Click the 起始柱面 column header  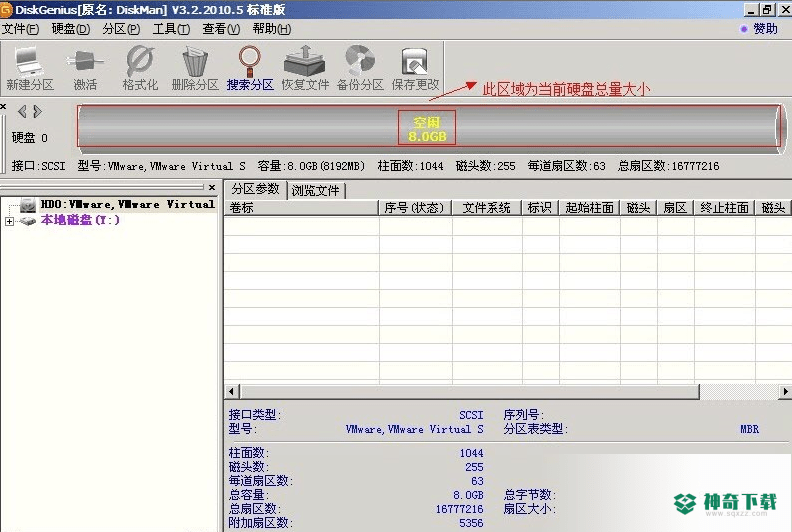(x=589, y=208)
